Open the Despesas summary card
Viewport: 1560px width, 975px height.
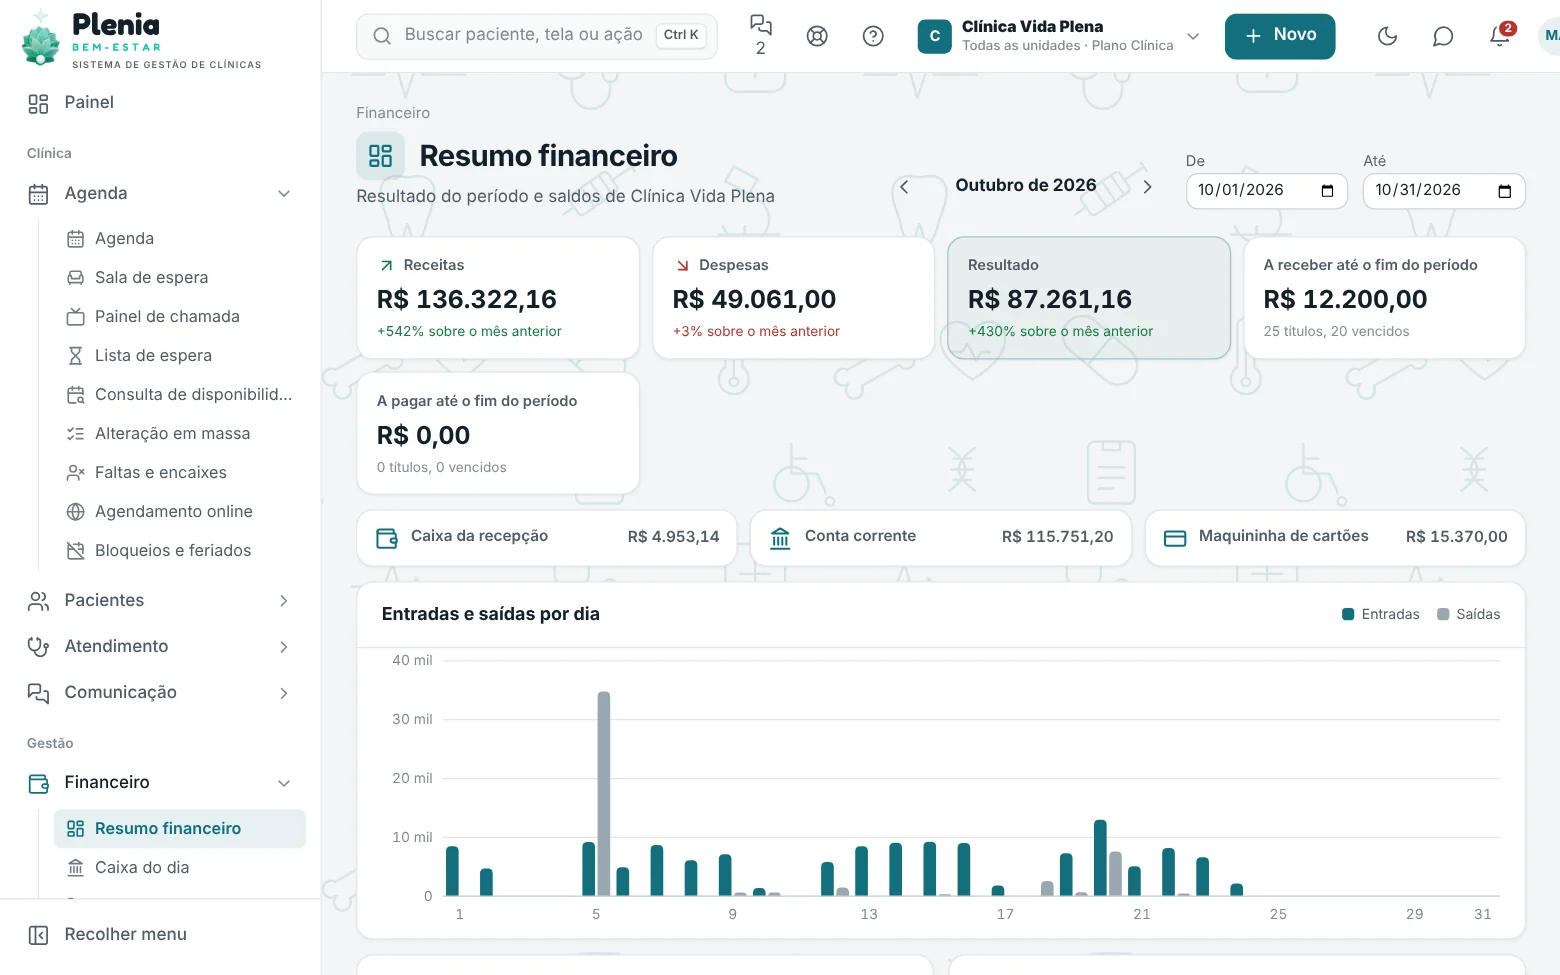(x=793, y=298)
